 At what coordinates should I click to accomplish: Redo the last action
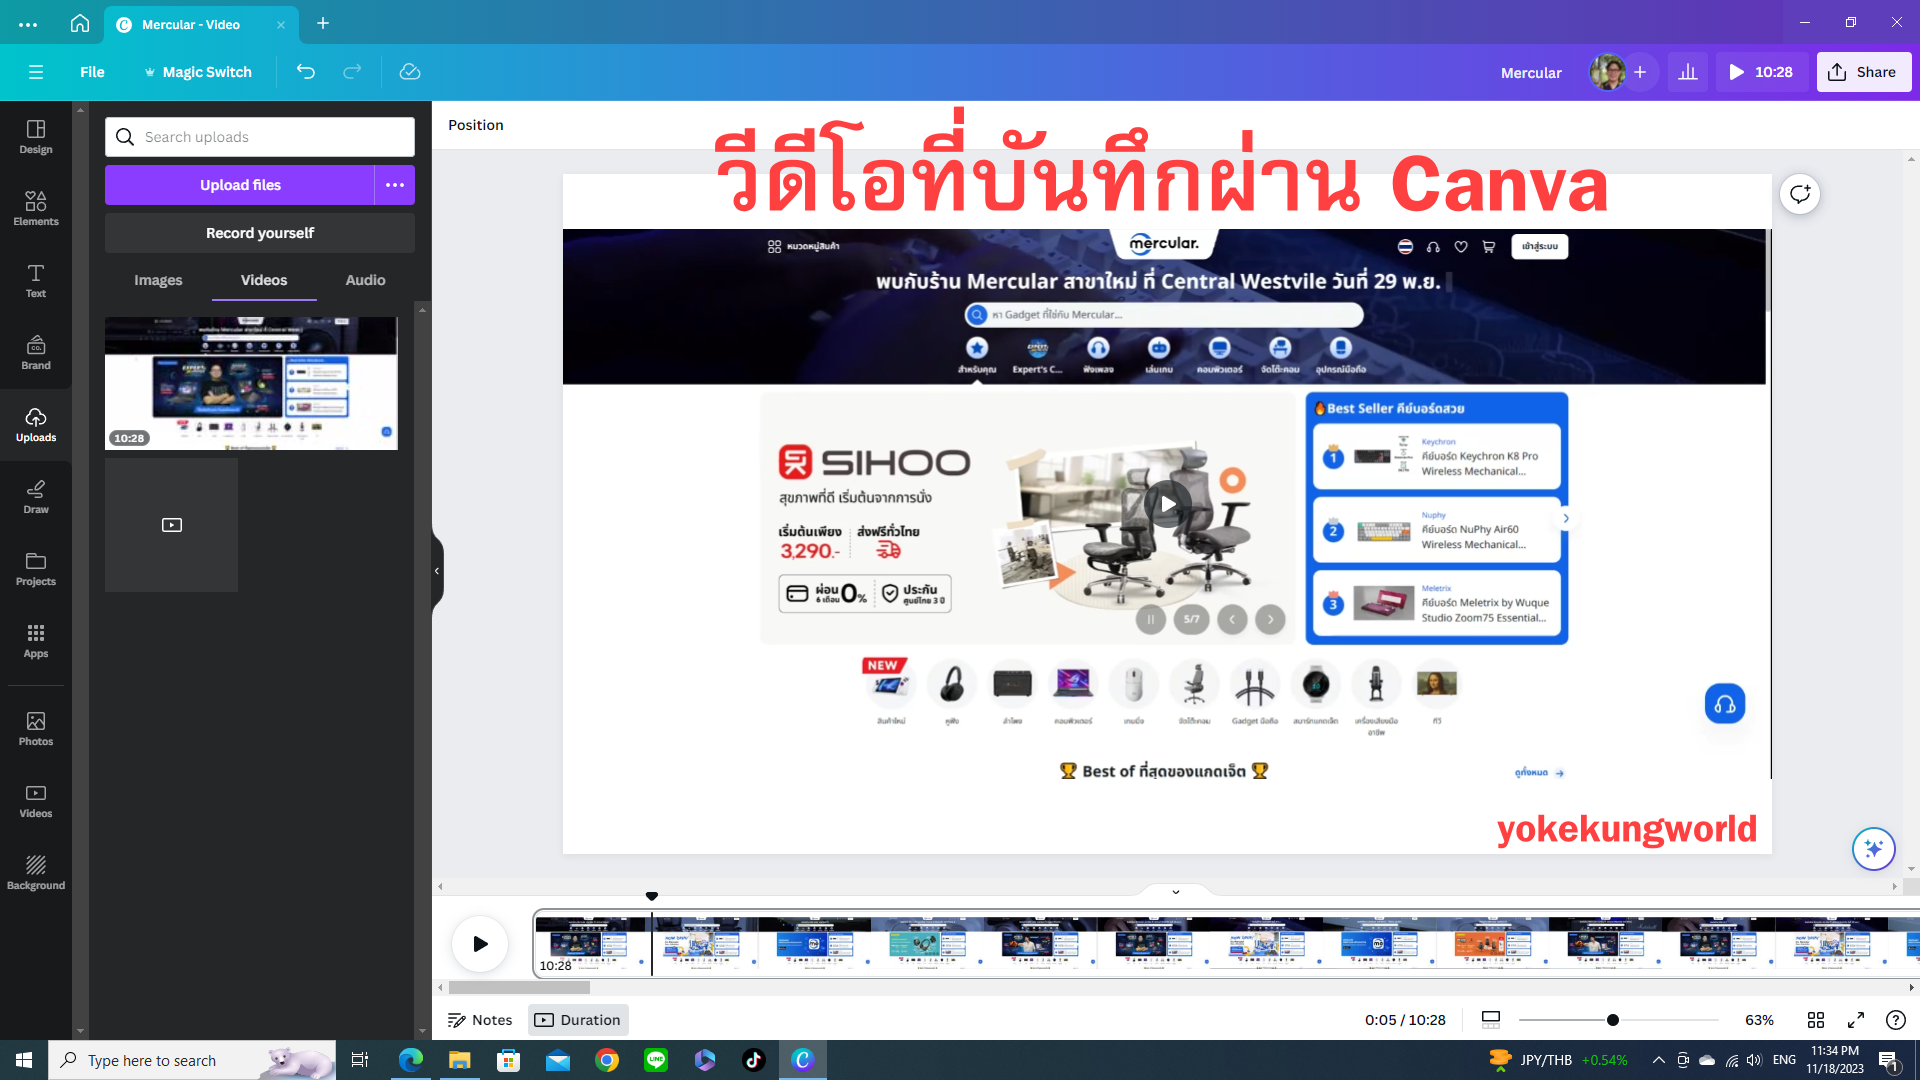(x=352, y=72)
